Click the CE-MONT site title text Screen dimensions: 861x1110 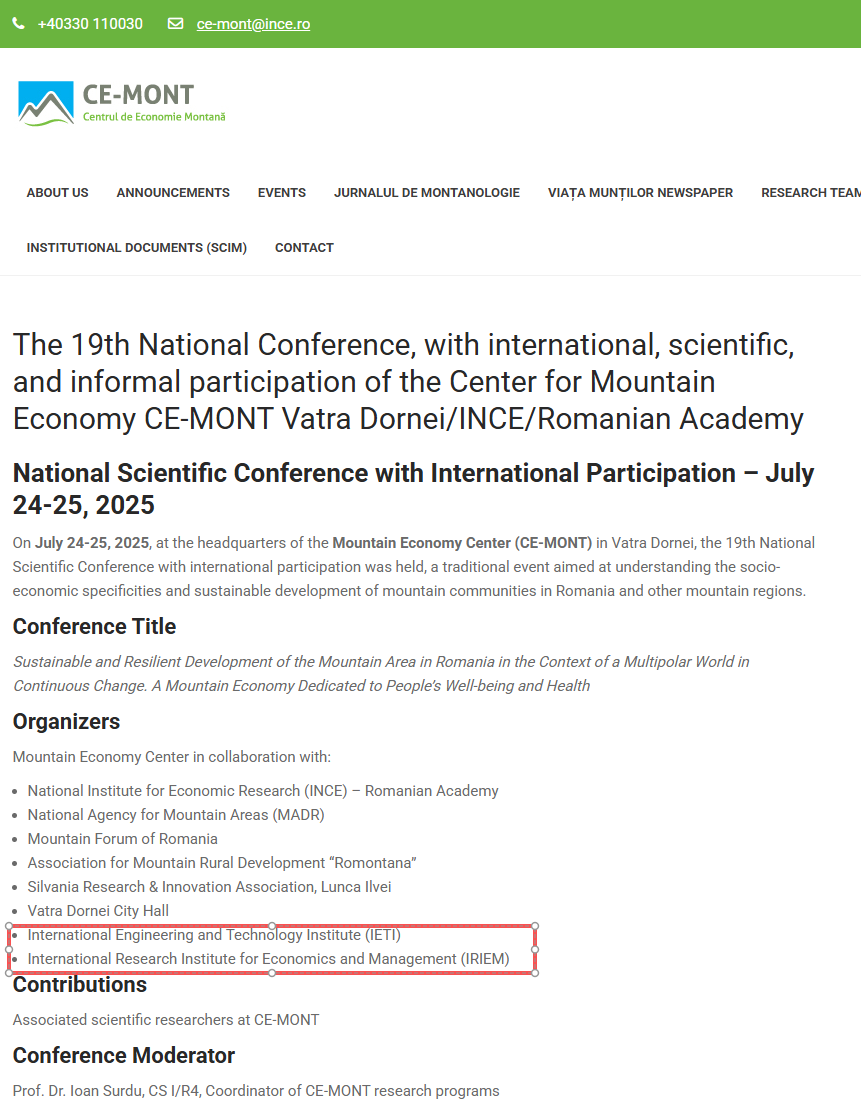click(x=139, y=95)
